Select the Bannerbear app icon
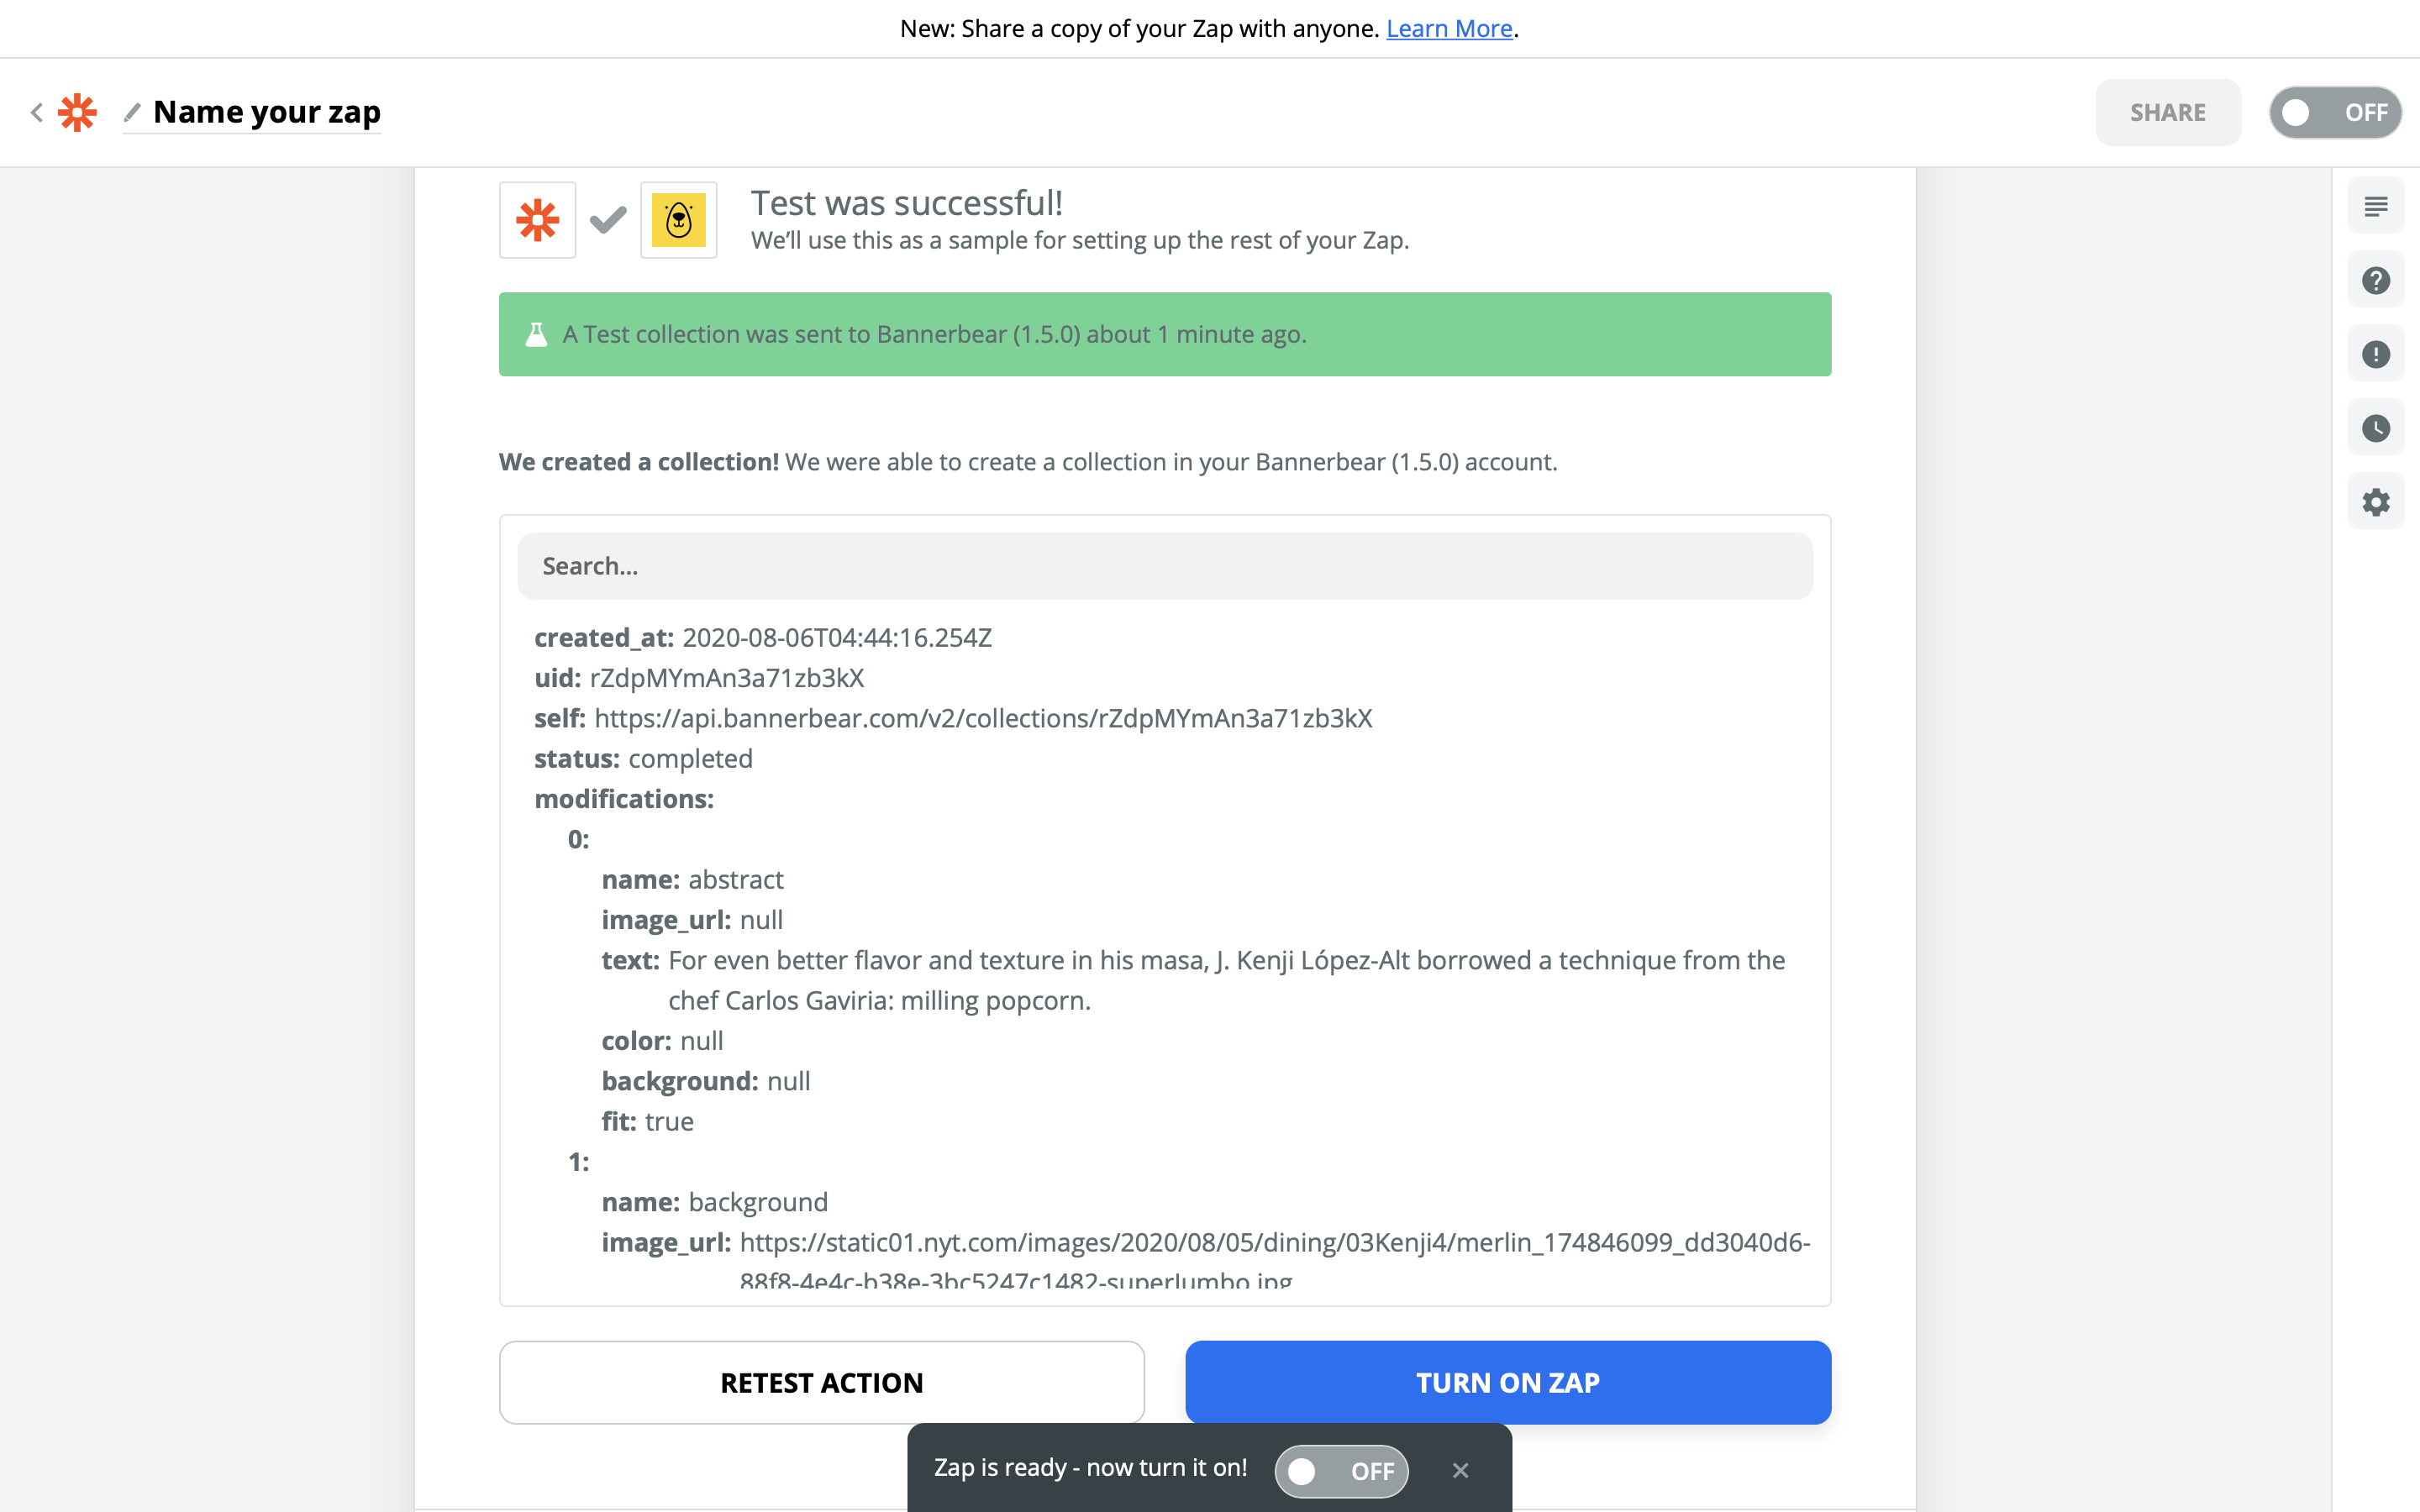 [x=679, y=220]
